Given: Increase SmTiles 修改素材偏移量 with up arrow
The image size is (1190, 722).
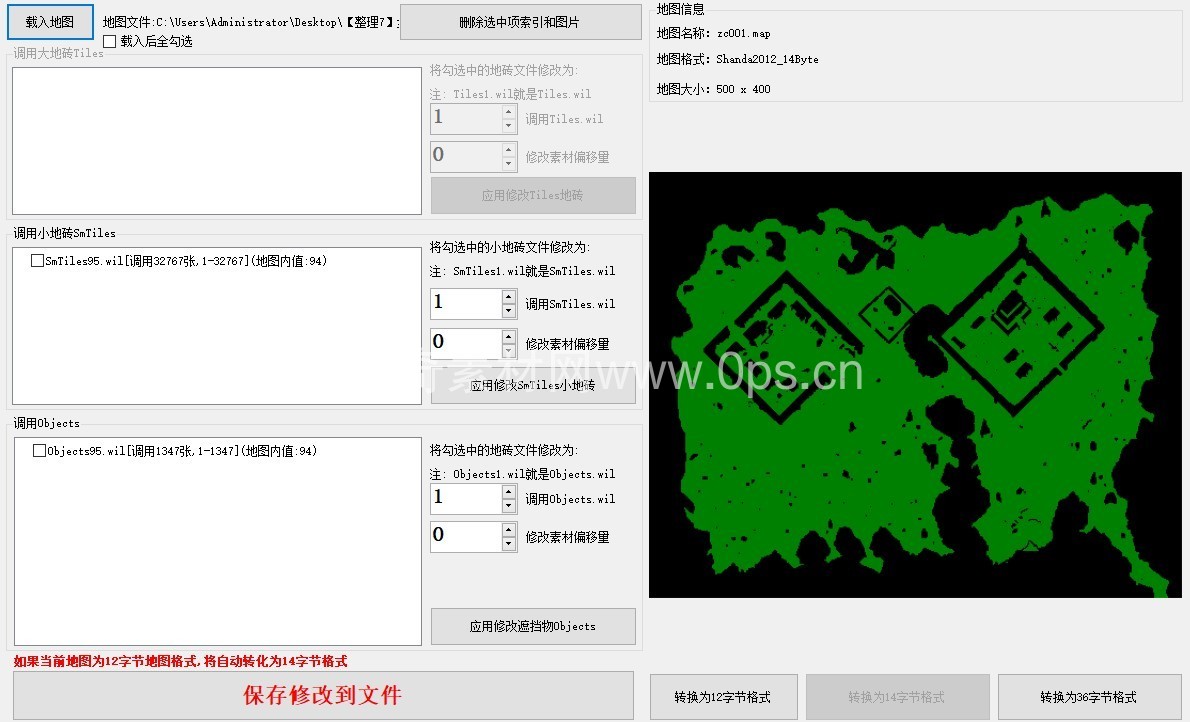Looking at the screenshot, I should coord(509,337).
